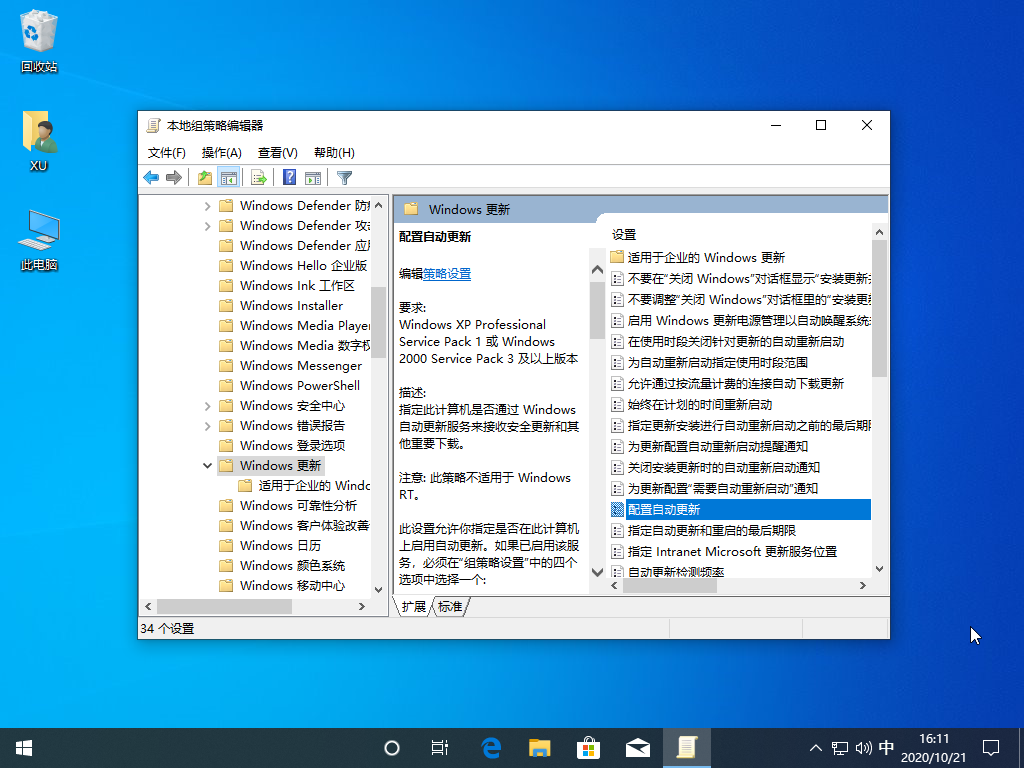Click settings list vertical scrollbar down arrow
Viewport: 1024px width, 768px height.
879,569
